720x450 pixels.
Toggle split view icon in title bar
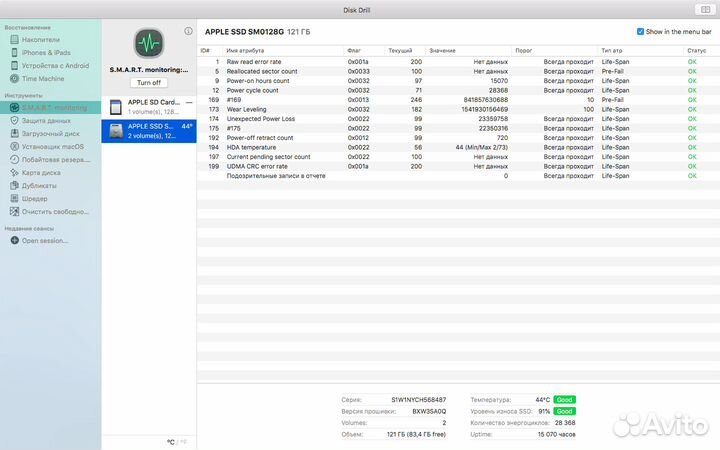coord(705,9)
